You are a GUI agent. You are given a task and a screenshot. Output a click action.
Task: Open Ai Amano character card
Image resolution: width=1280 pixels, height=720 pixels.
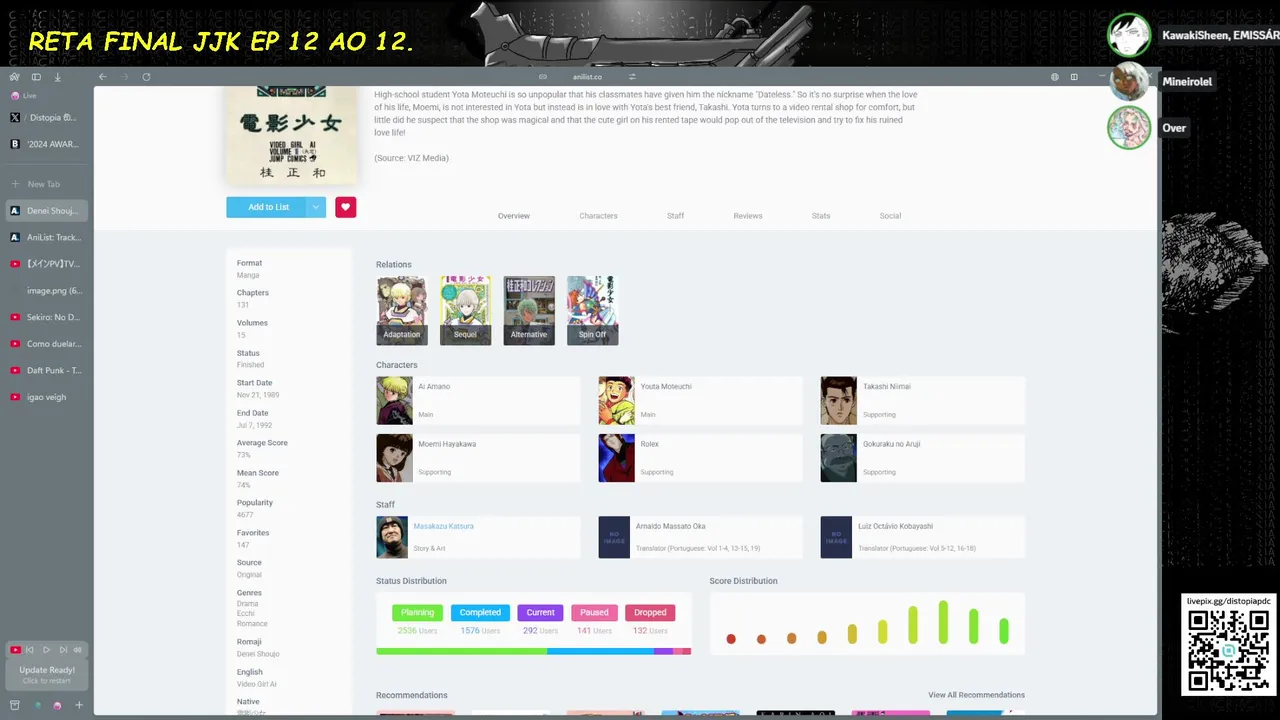pyautogui.click(x=478, y=400)
